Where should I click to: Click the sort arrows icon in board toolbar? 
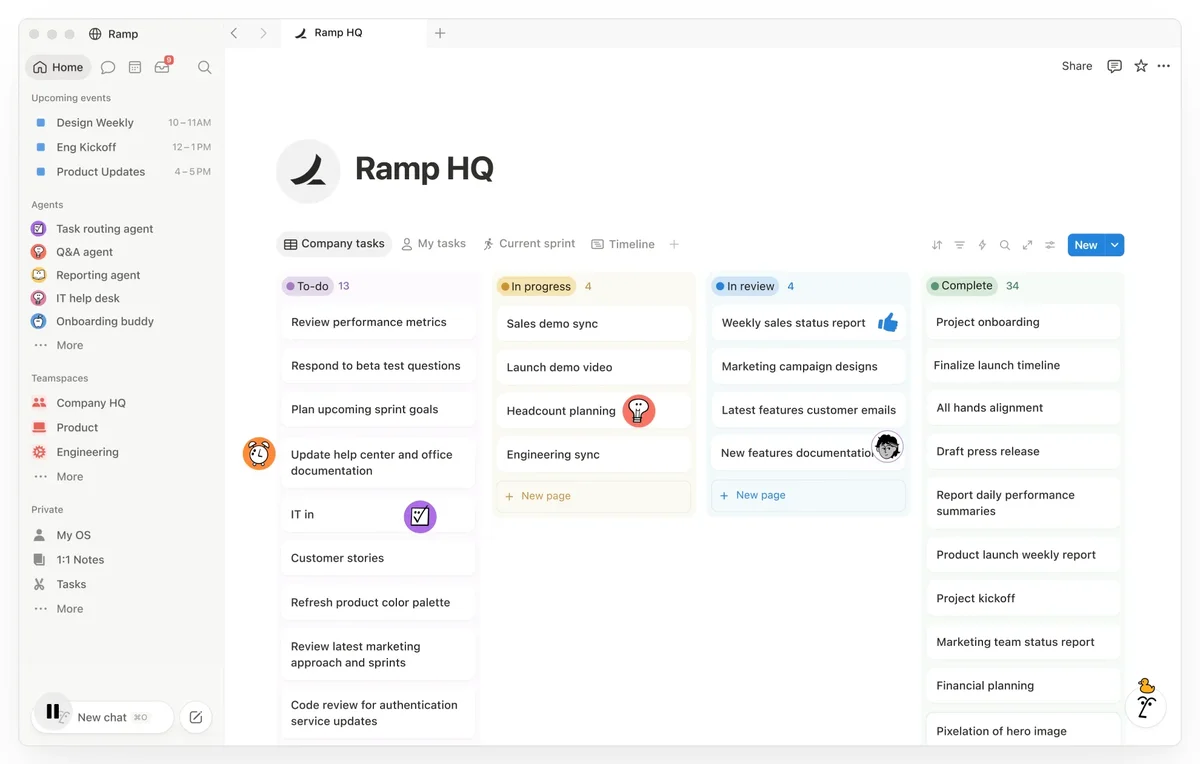coord(937,245)
